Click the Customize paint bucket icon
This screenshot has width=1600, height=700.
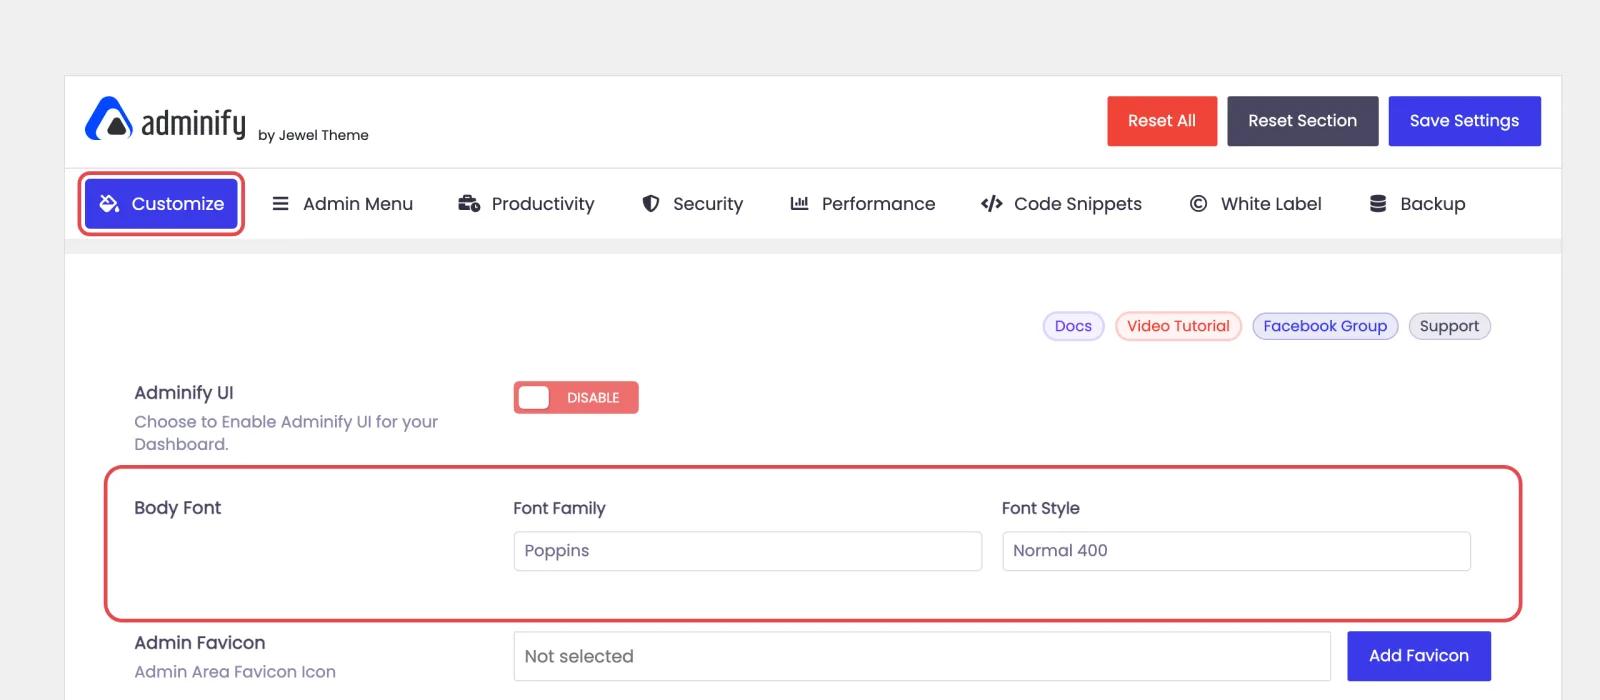(x=109, y=204)
